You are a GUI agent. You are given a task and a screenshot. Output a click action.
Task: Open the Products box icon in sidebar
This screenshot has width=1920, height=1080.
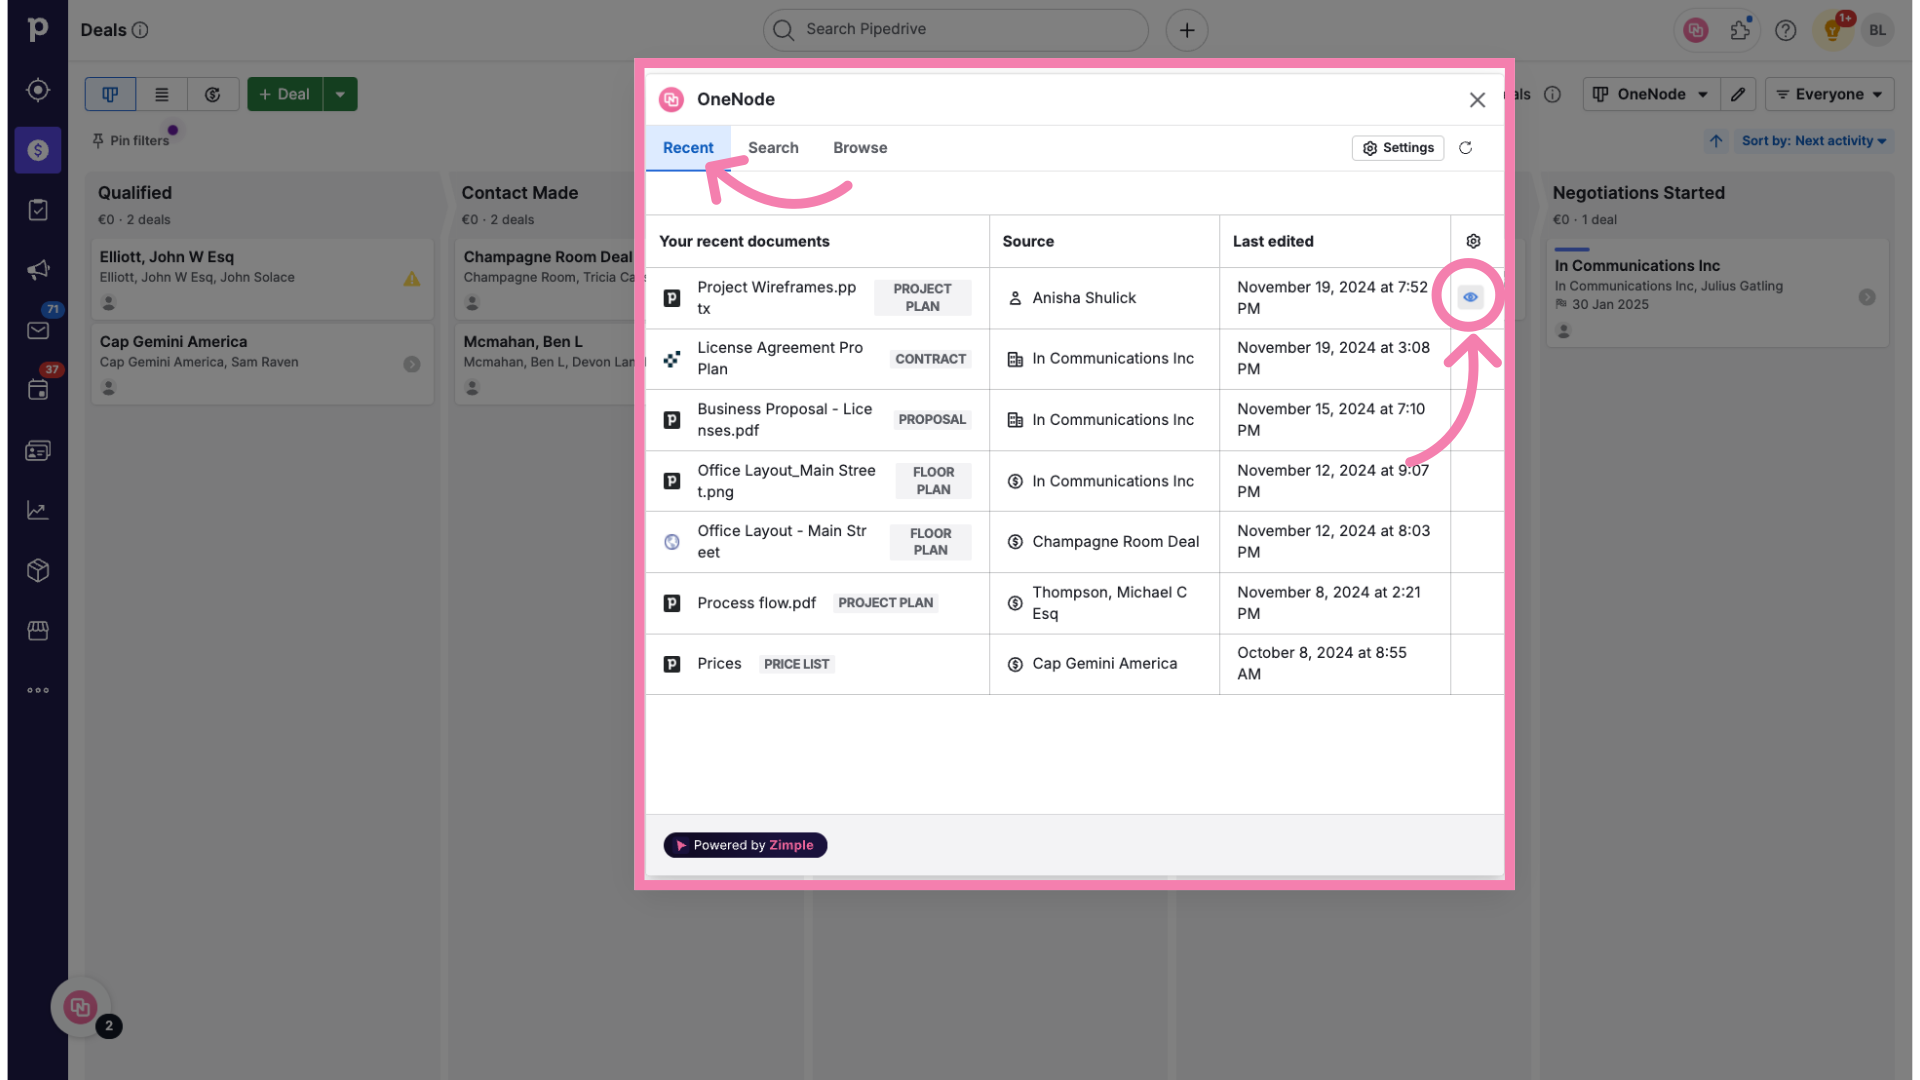pyautogui.click(x=38, y=570)
